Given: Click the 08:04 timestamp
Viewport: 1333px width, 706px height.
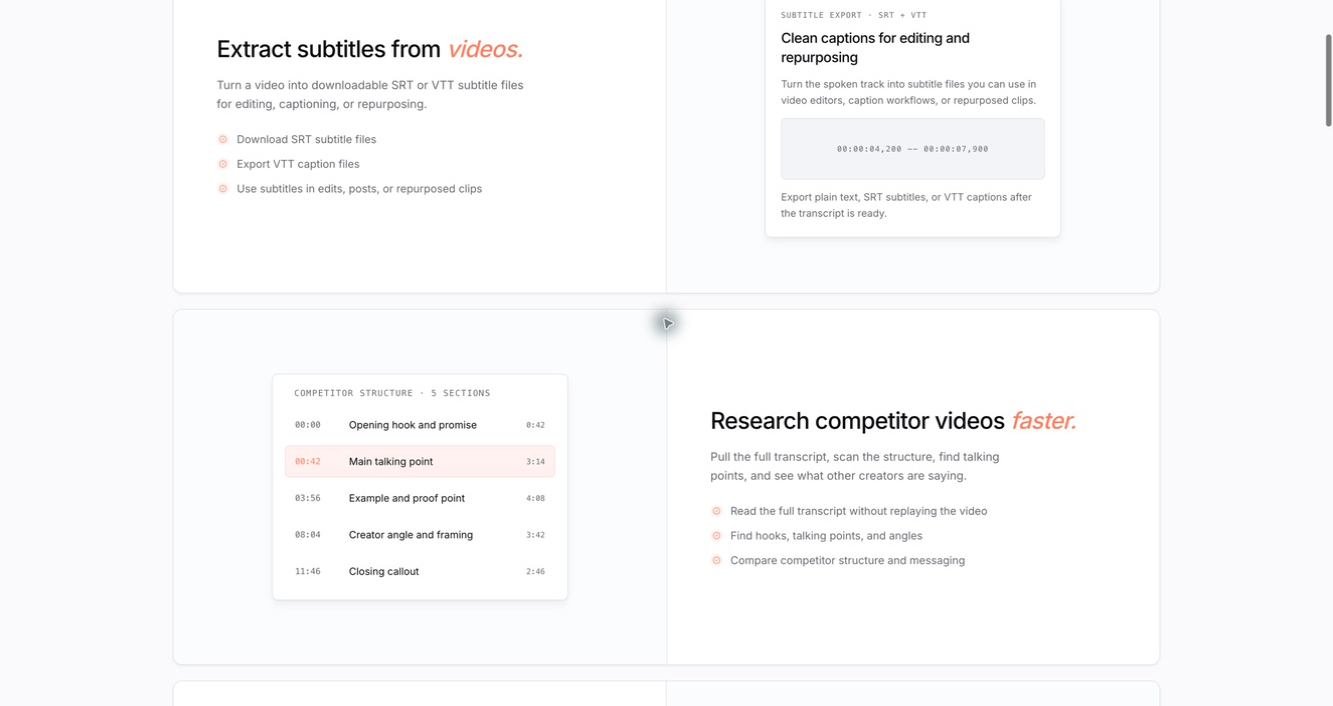Looking at the screenshot, I should coord(308,535).
